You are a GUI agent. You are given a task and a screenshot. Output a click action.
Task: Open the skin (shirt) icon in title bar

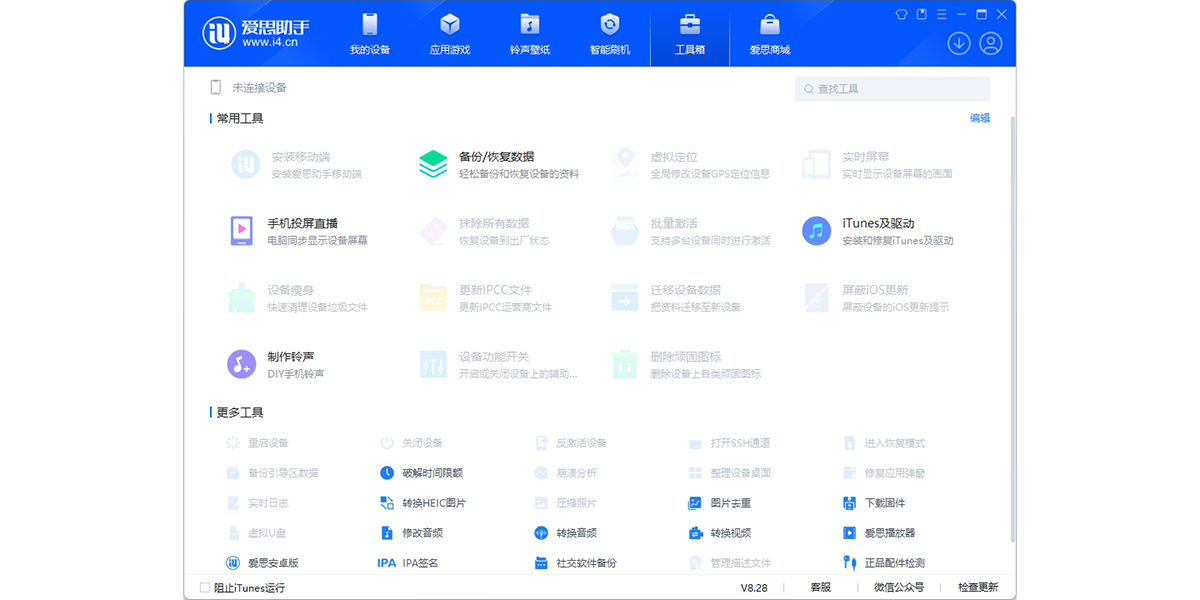901,14
